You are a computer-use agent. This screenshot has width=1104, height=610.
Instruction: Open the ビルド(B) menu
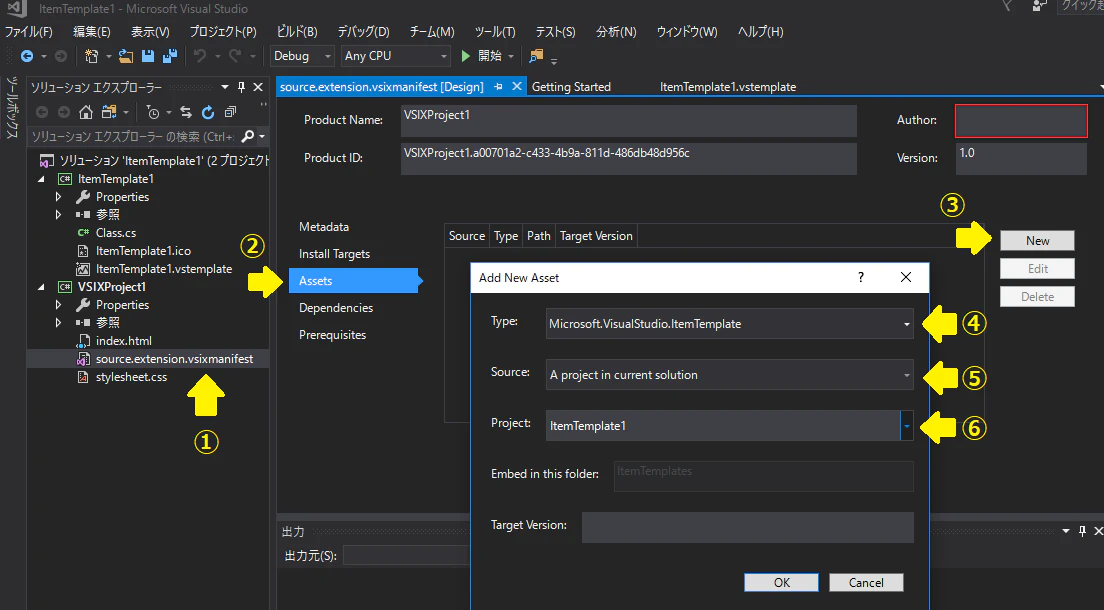pyautogui.click(x=297, y=32)
